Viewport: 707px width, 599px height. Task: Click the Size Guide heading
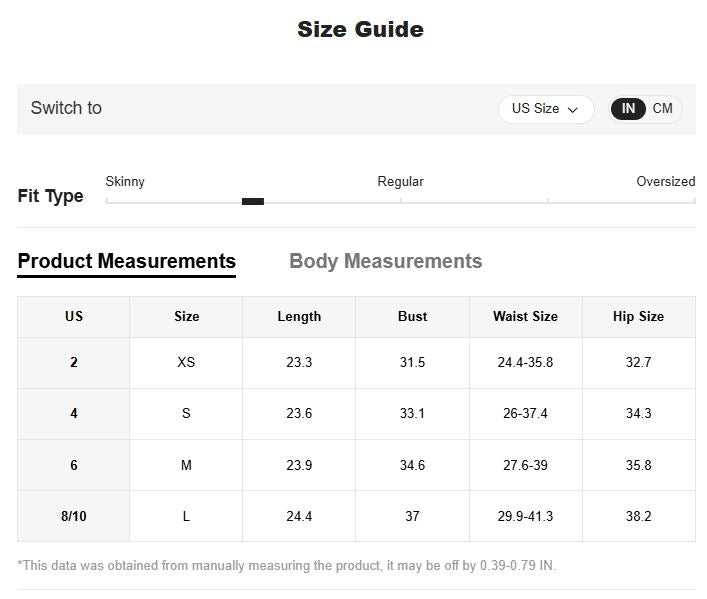(x=360, y=30)
